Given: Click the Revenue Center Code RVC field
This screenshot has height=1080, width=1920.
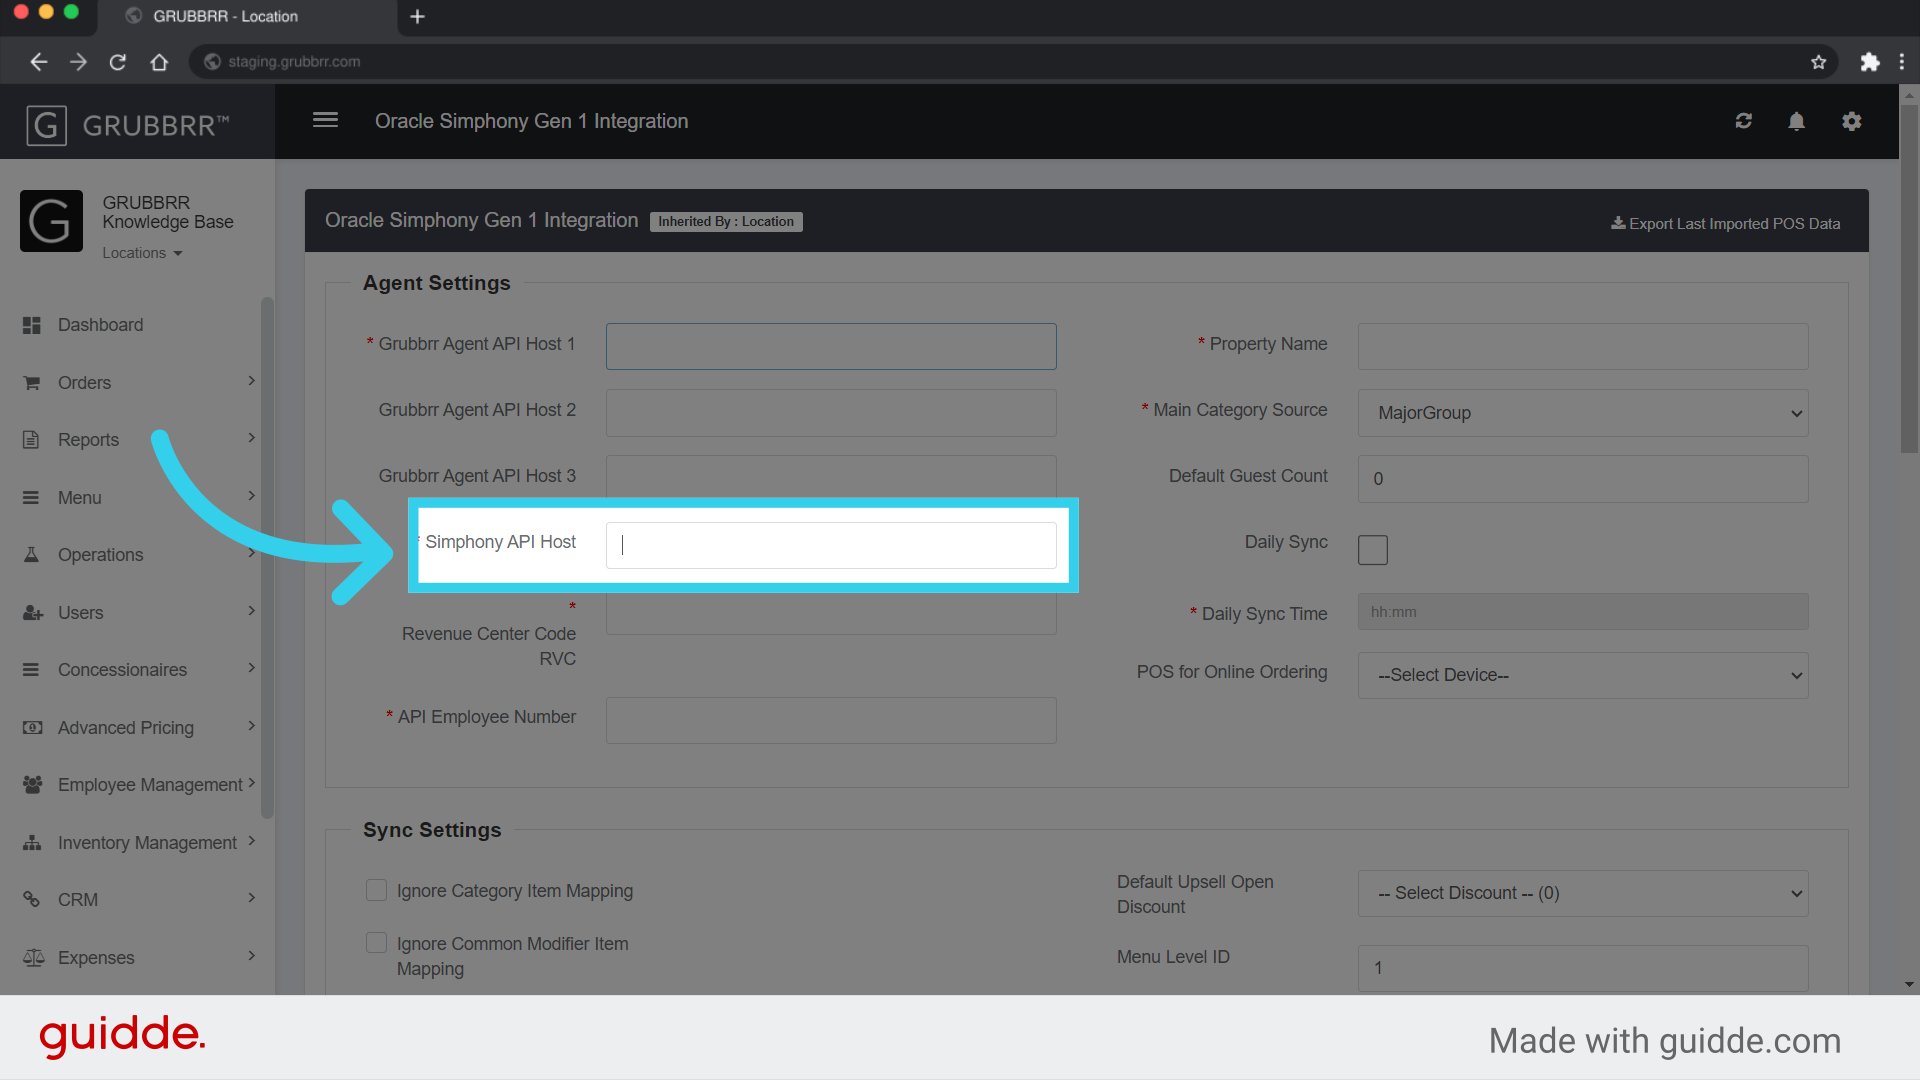Looking at the screenshot, I should (x=831, y=614).
